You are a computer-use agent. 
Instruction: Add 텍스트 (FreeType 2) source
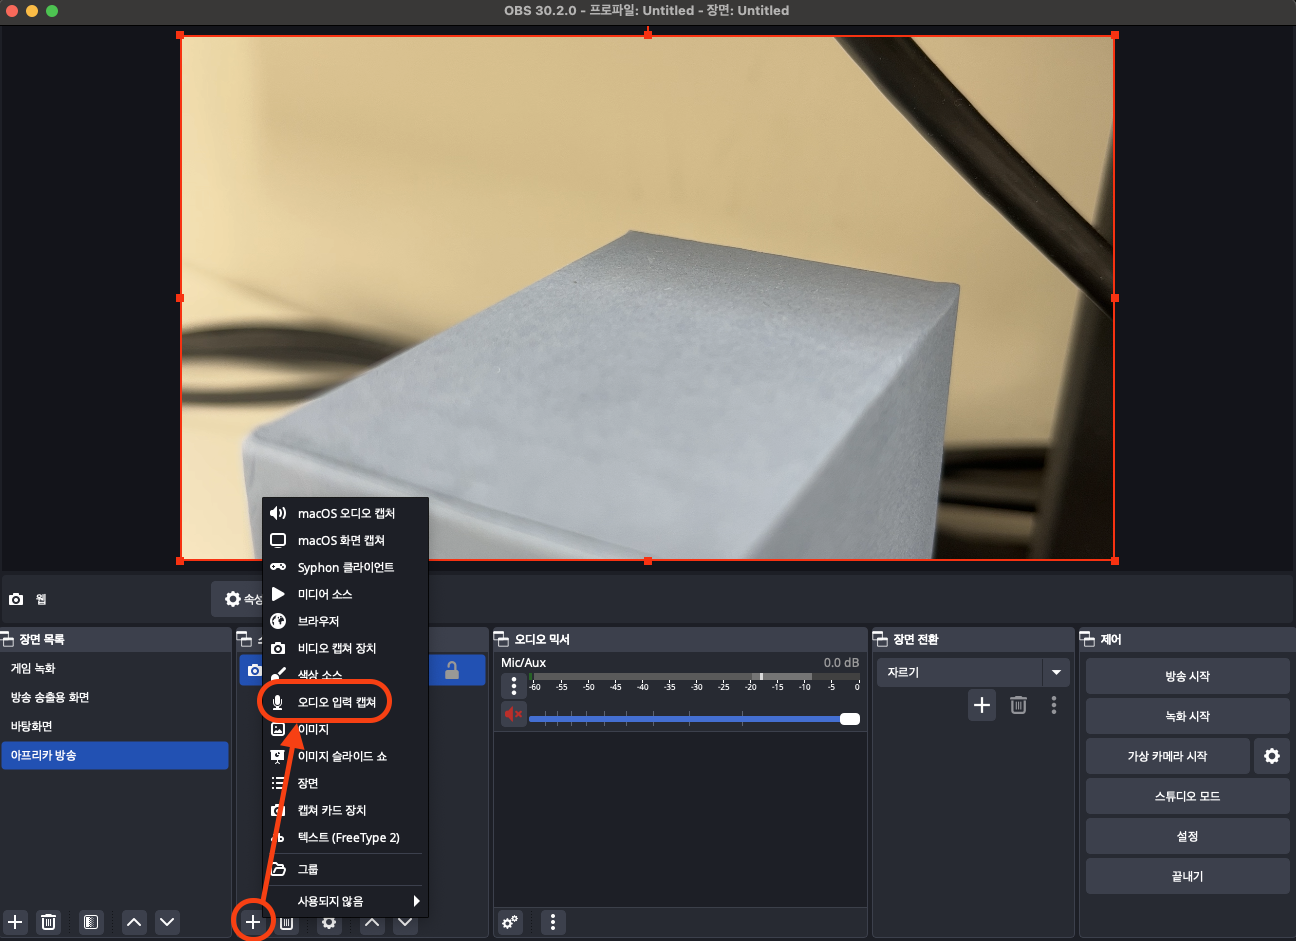coord(345,837)
